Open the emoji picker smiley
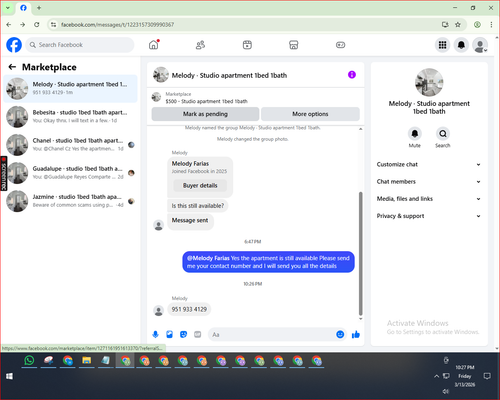This screenshot has width=500, height=400. (340, 334)
